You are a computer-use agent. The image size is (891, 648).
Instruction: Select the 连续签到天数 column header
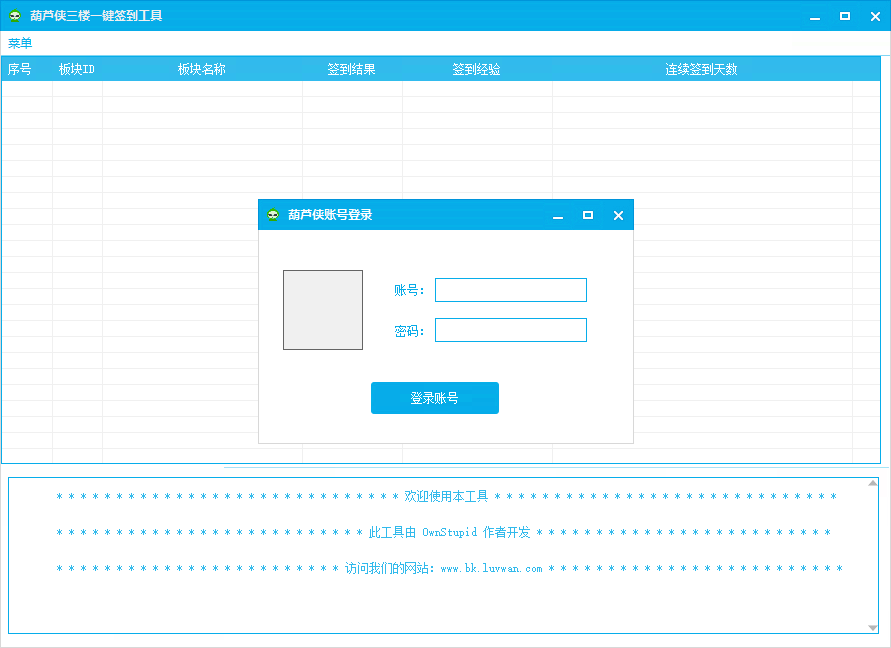click(702, 69)
